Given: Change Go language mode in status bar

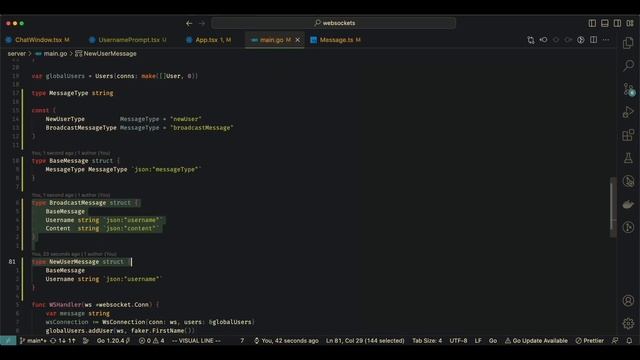Looking at the screenshot, I should pos(493,340).
